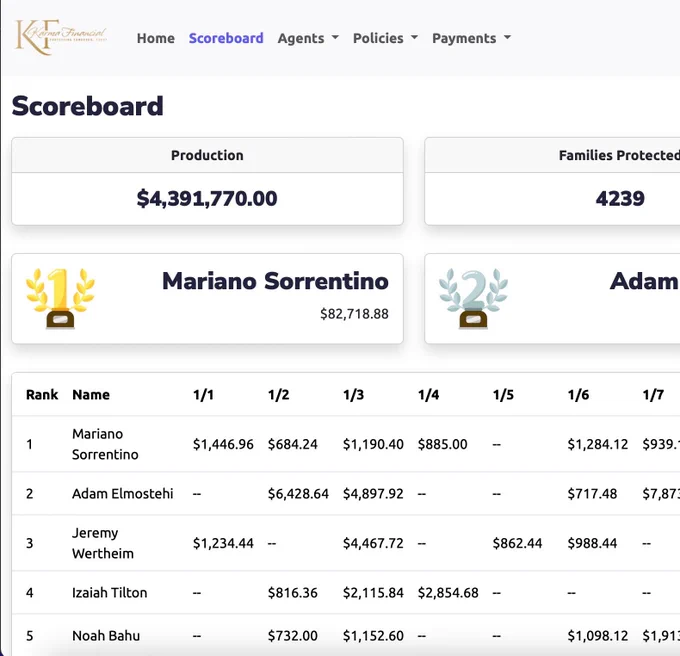Select the $82,718.88 total amount
Viewport: 680px width, 656px height.
[x=354, y=314]
